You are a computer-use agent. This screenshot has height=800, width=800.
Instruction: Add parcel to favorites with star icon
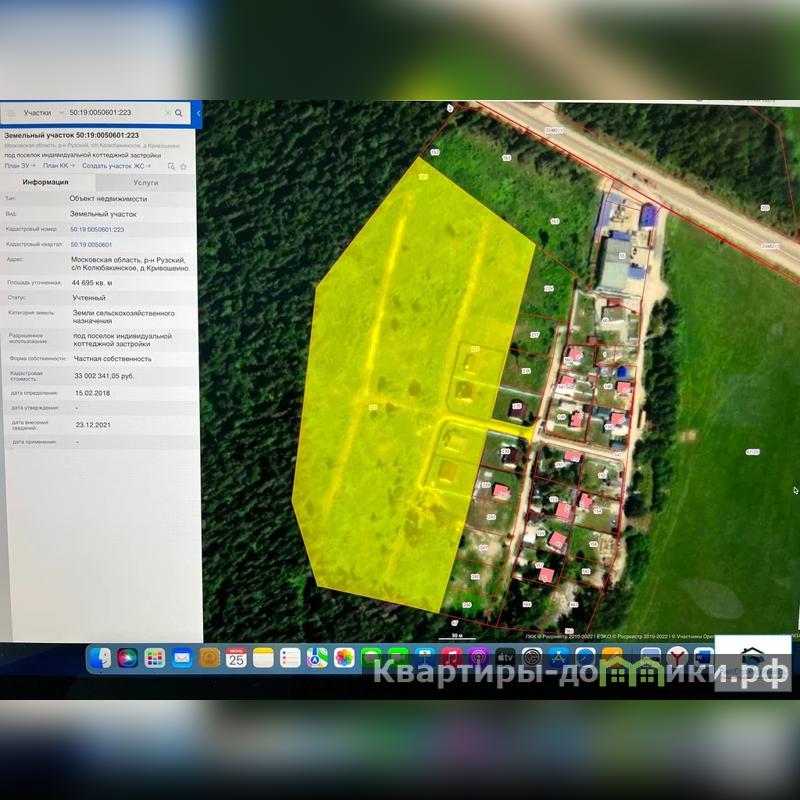click(183, 166)
